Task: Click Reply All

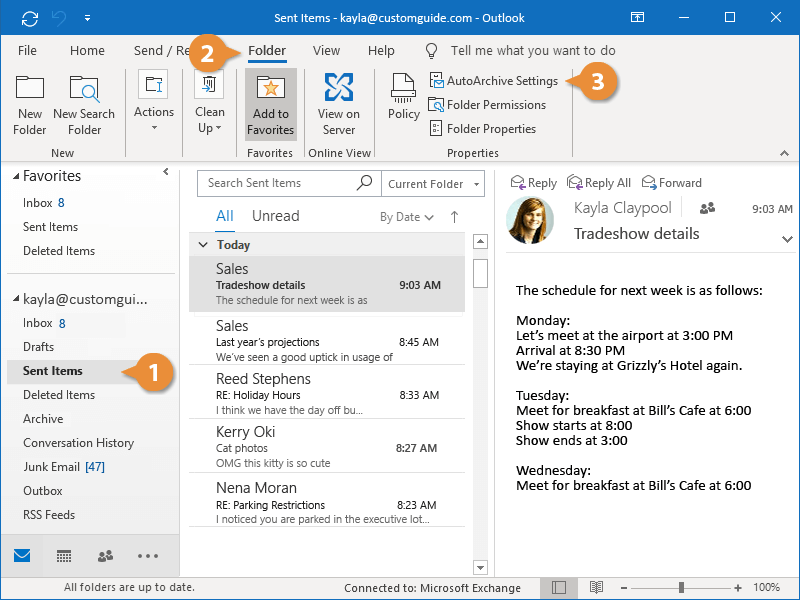Action: [x=599, y=182]
